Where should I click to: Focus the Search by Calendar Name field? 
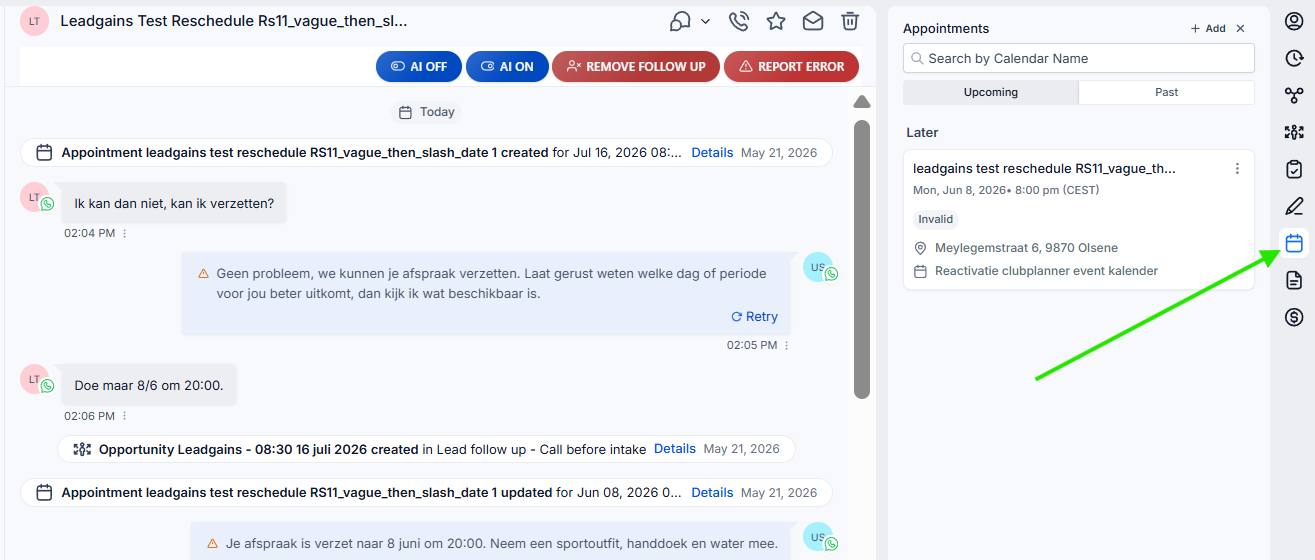coord(1079,58)
